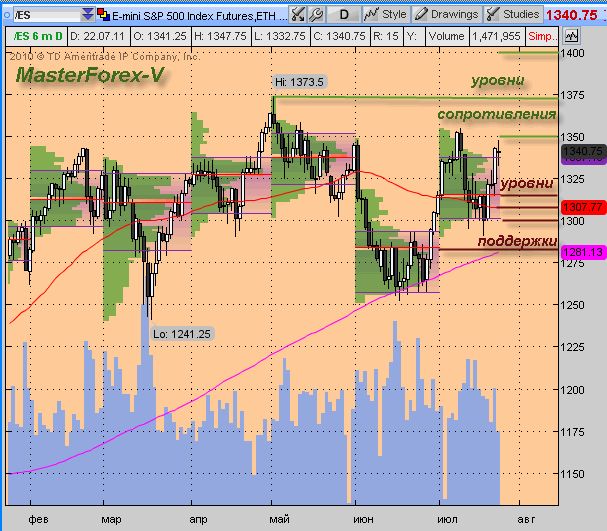Click the low value L: 1332.75
The image size is (607, 531).
pyautogui.click(x=281, y=36)
